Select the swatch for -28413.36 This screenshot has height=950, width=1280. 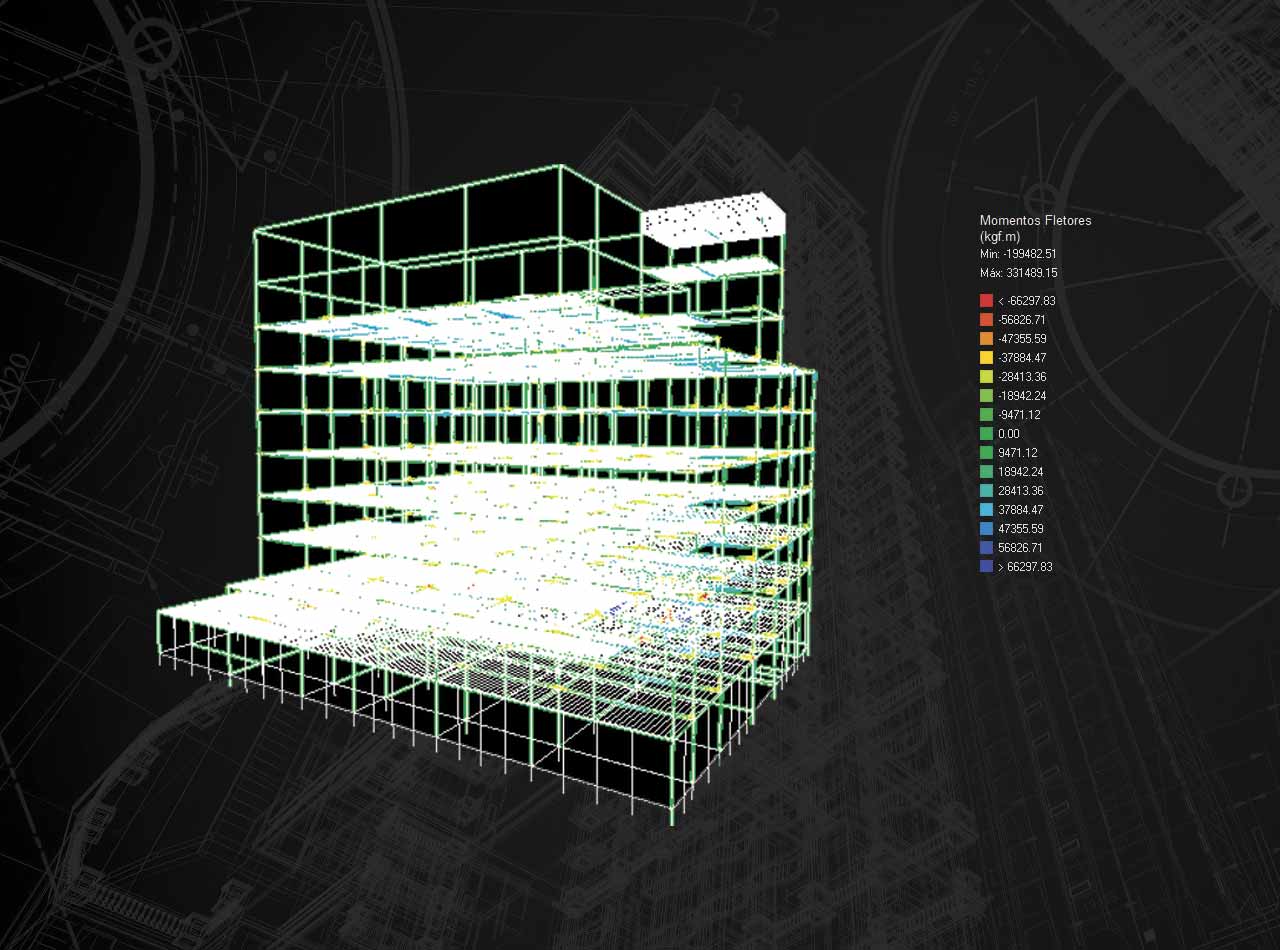pyautogui.click(x=986, y=377)
